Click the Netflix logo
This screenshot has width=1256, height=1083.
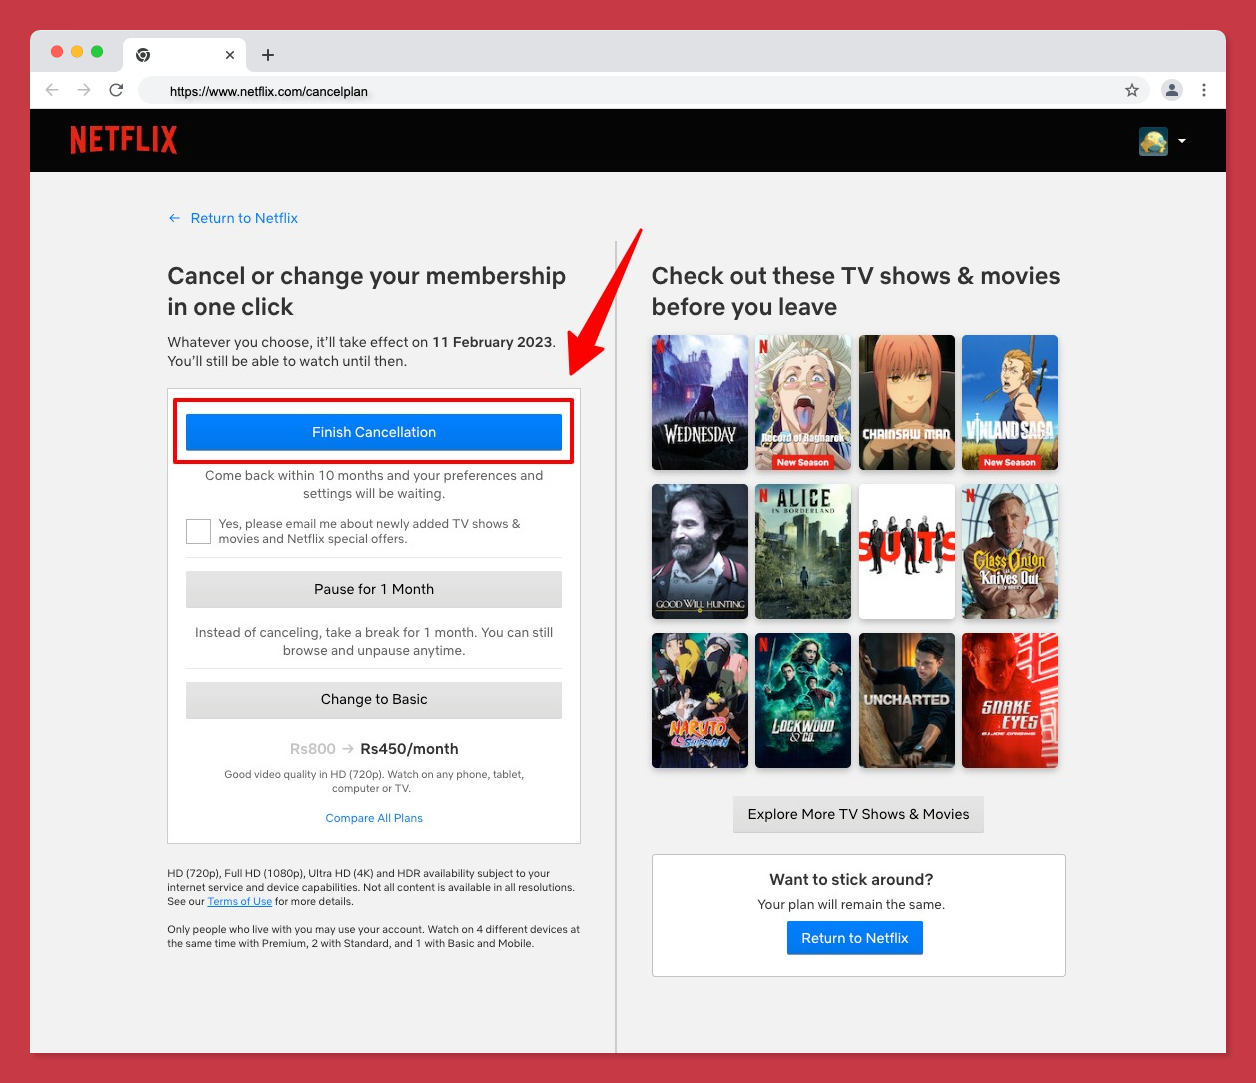[x=124, y=140]
